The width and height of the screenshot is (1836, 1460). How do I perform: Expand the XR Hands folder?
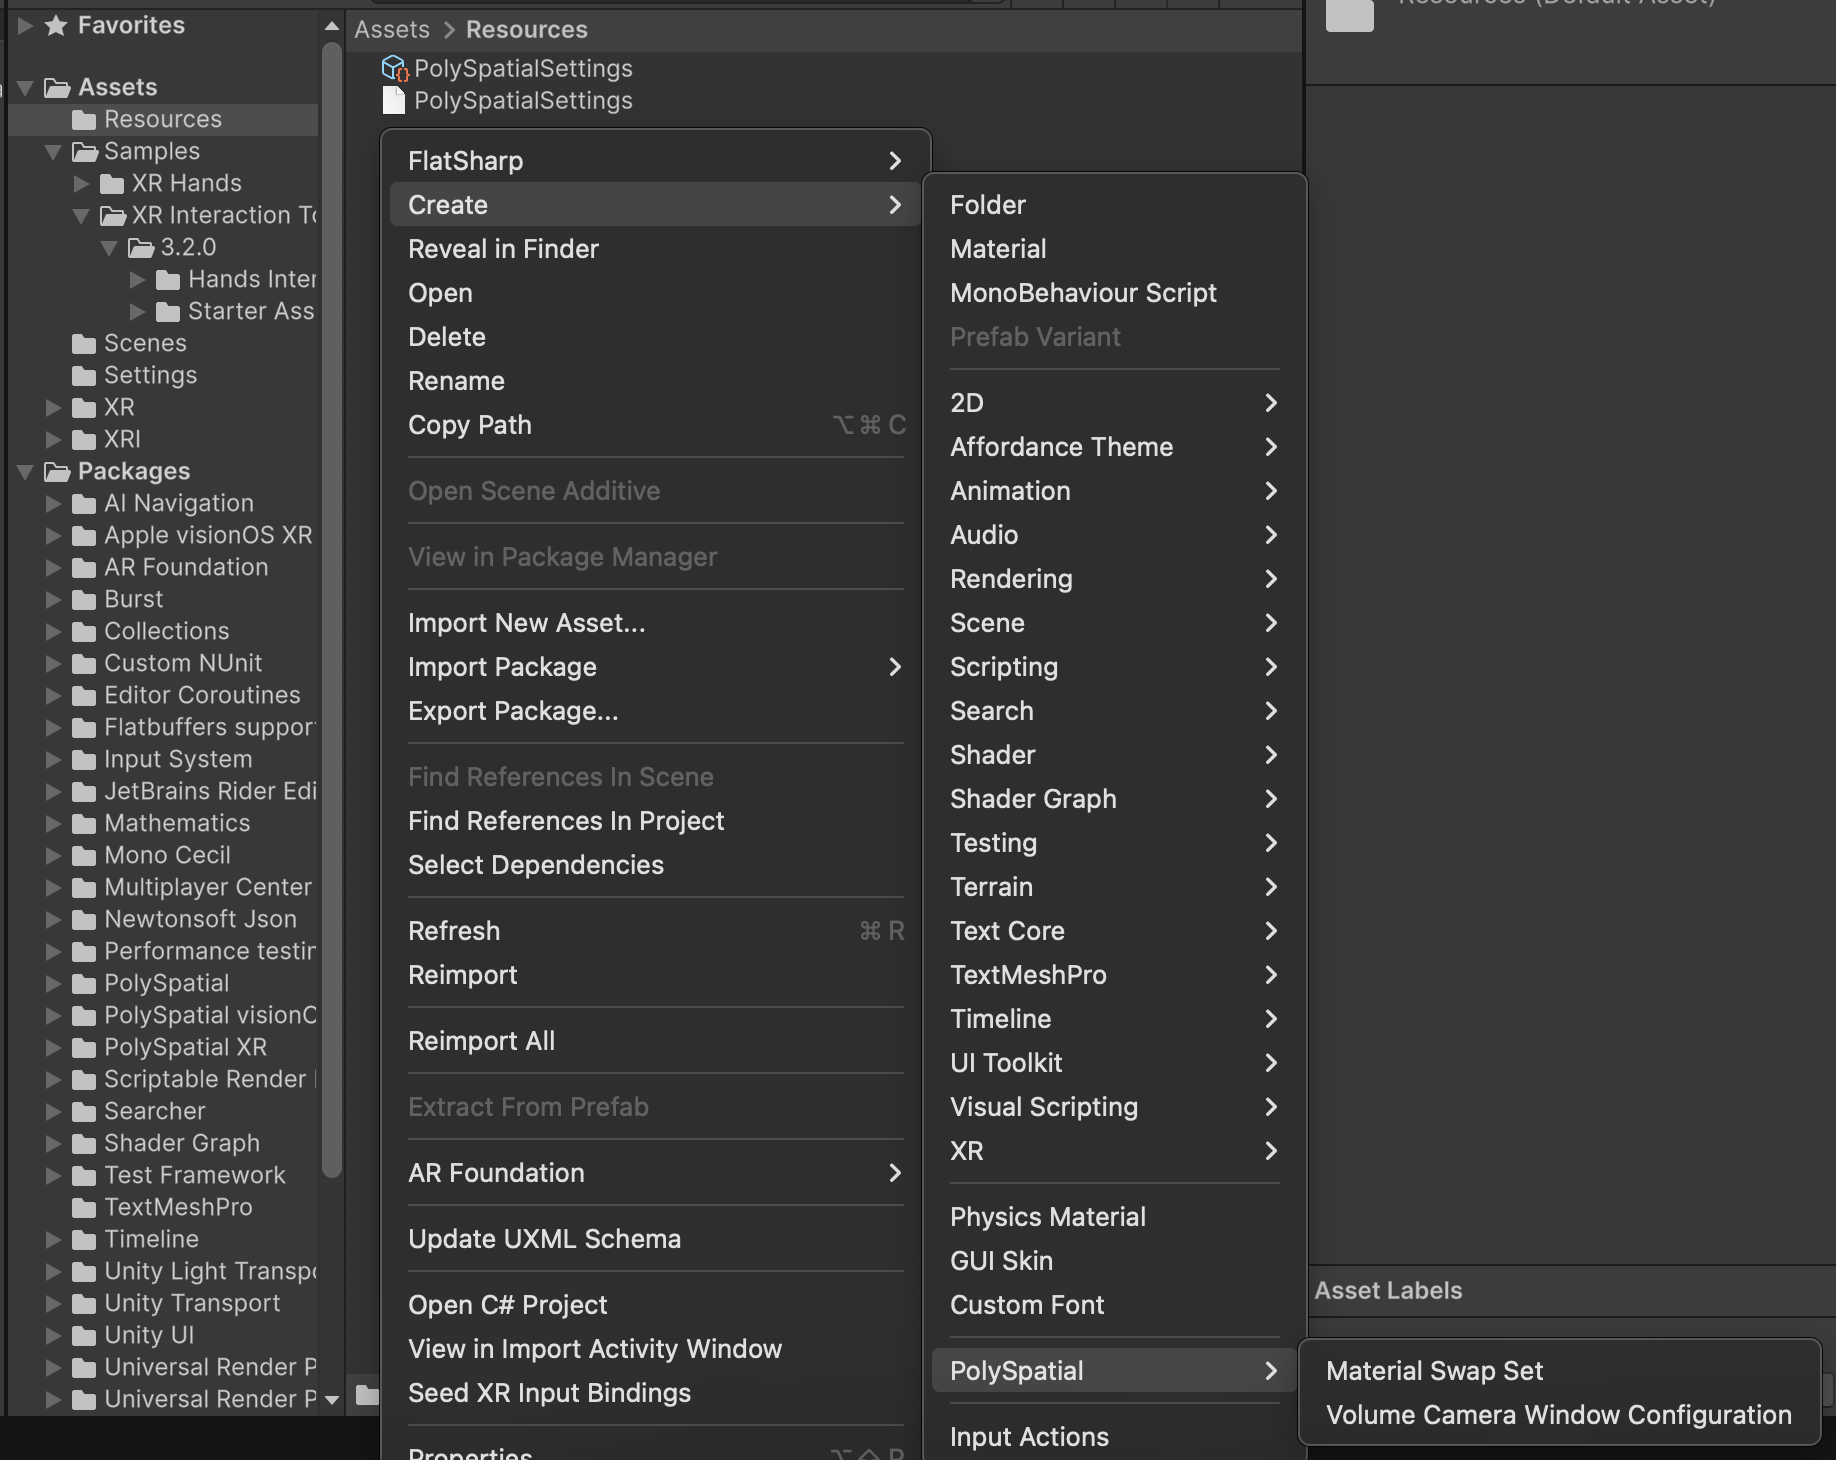[x=82, y=184]
